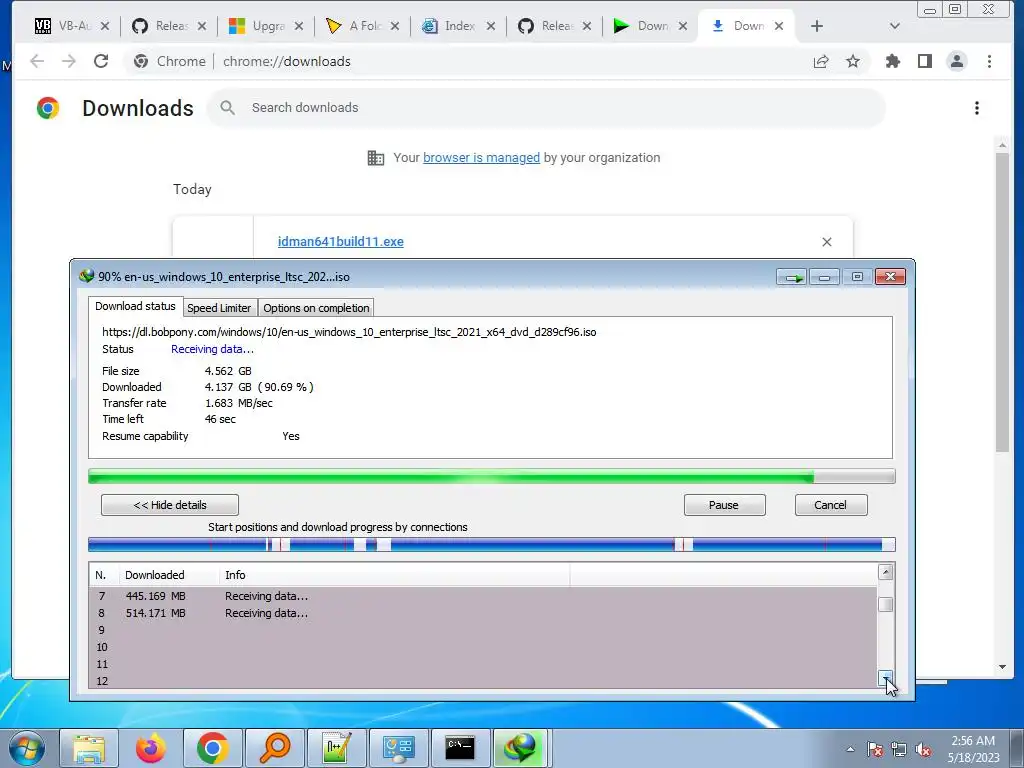Select connection row 7 with 445.169 MB

pos(483,596)
